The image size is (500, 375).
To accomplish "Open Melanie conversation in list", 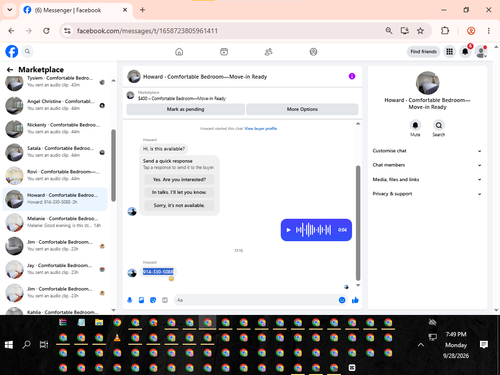I will tap(55, 222).
